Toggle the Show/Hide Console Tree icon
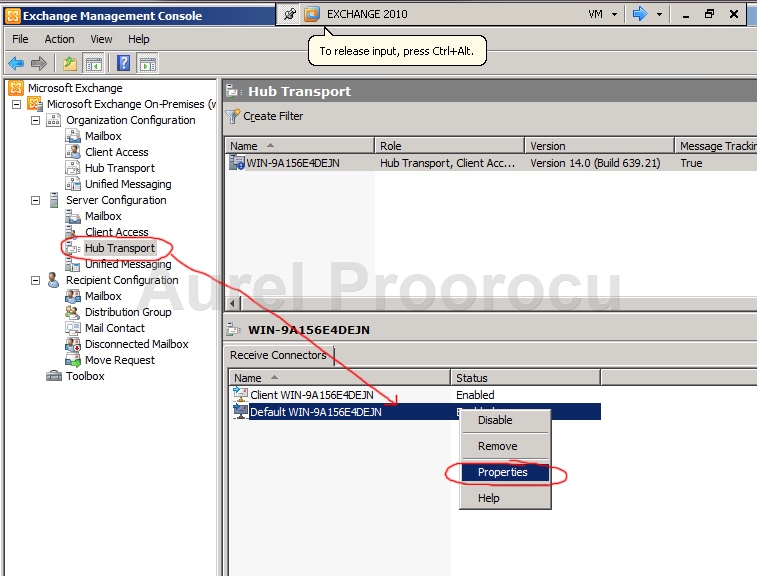 click(x=94, y=63)
